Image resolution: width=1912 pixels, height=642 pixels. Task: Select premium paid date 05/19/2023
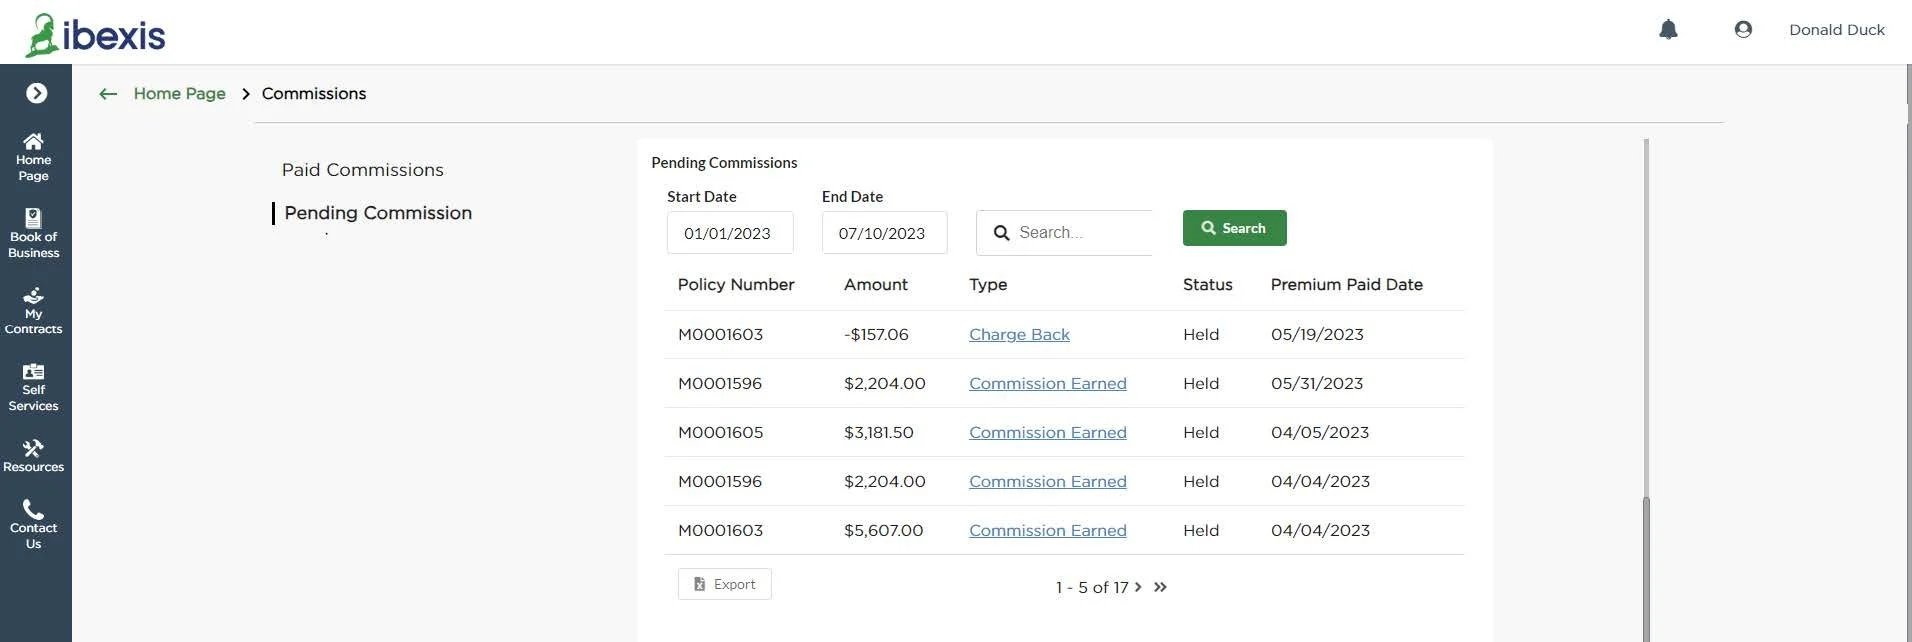coord(1317,335)
